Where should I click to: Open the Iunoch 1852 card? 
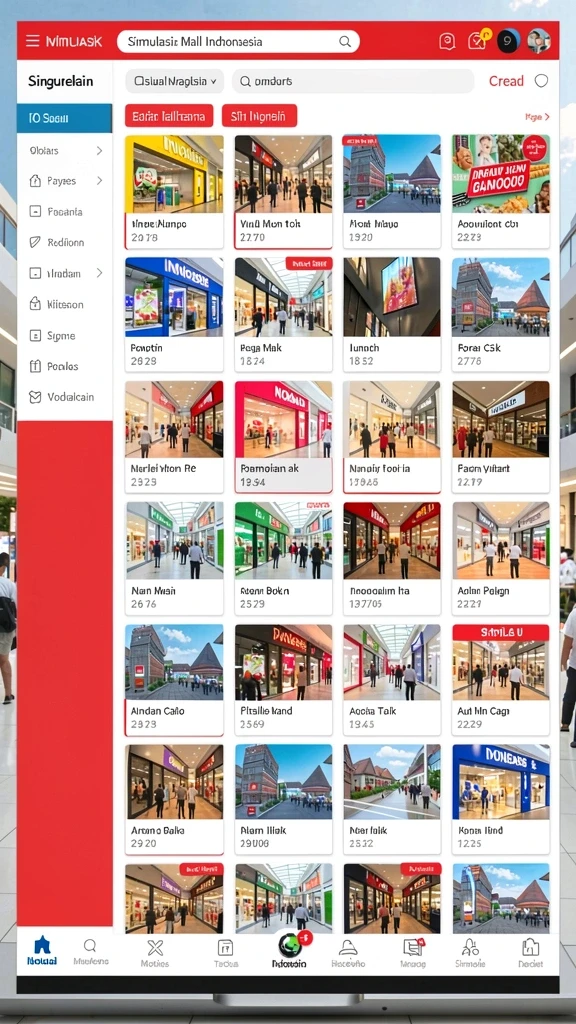pos(392,315)
